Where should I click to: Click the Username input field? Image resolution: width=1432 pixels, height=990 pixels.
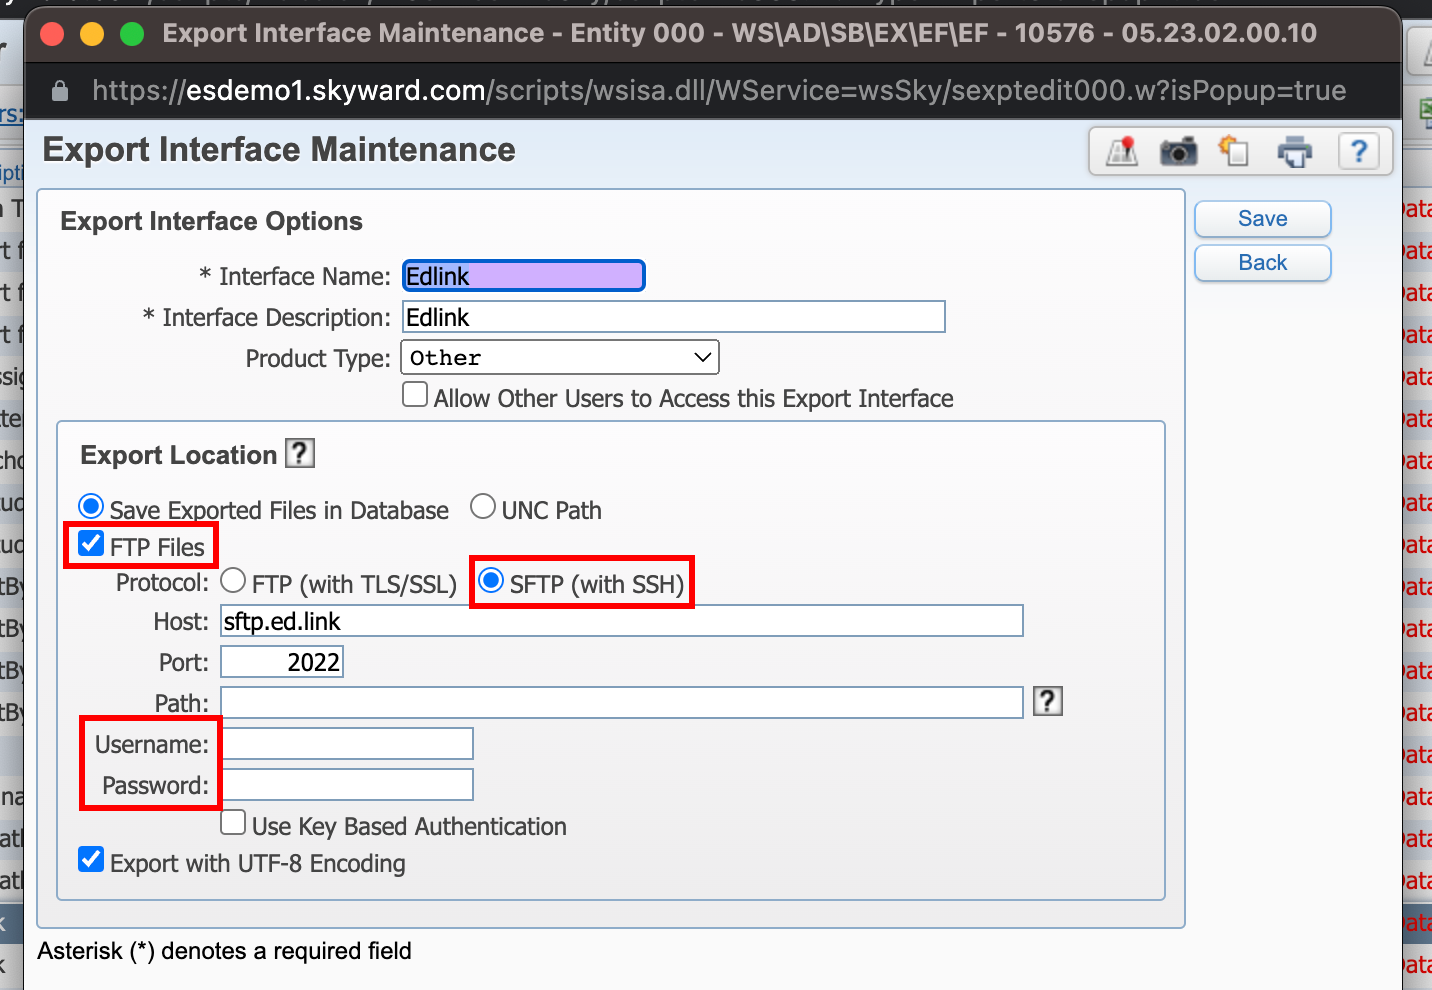[x=347, y=744]
